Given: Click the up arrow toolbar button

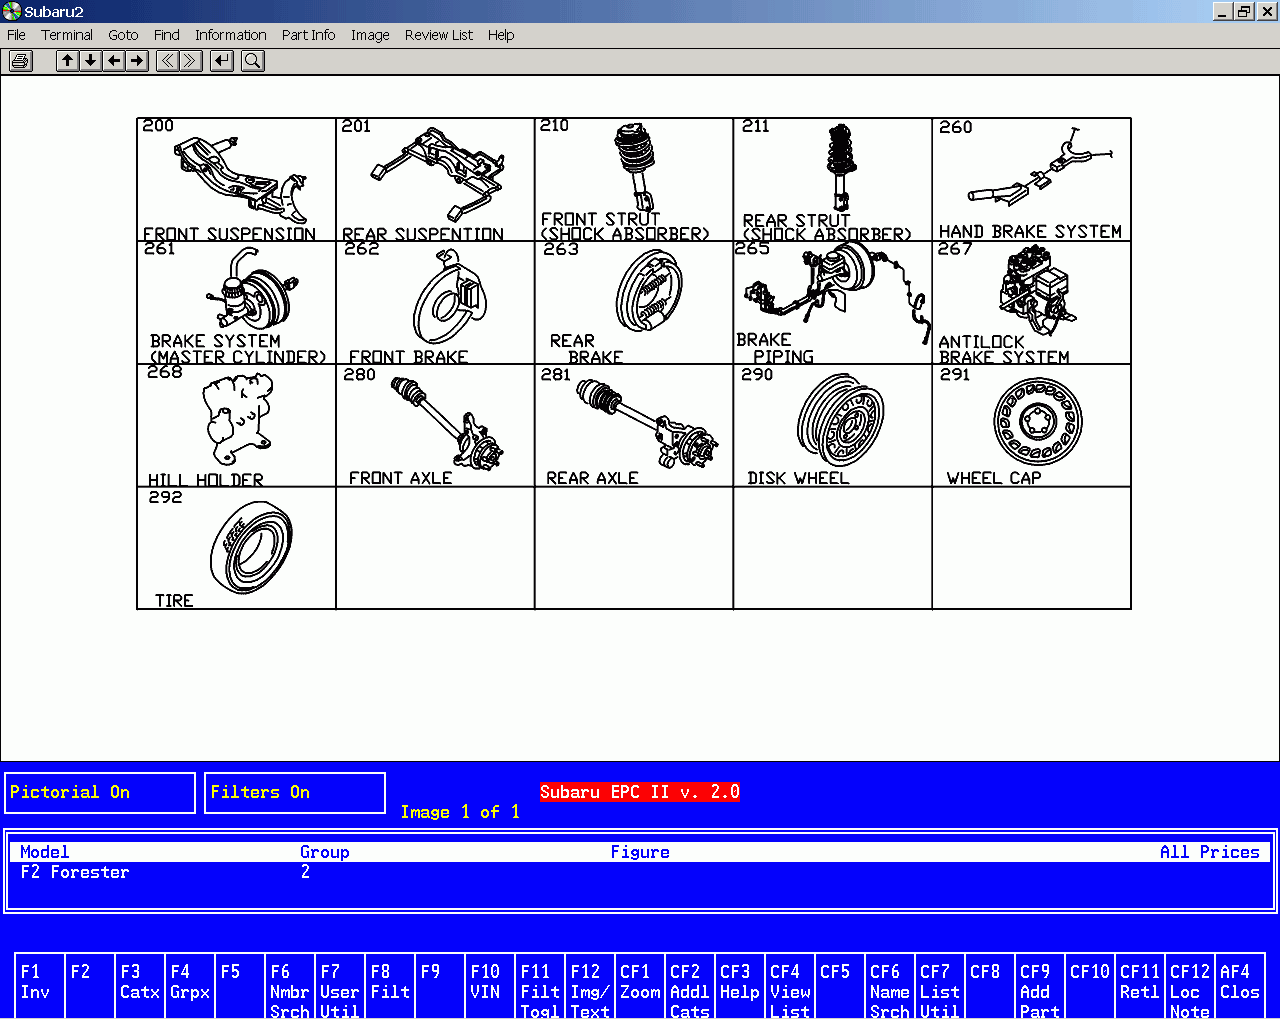Looking at the screenshot, I should [x=67, y=61].
